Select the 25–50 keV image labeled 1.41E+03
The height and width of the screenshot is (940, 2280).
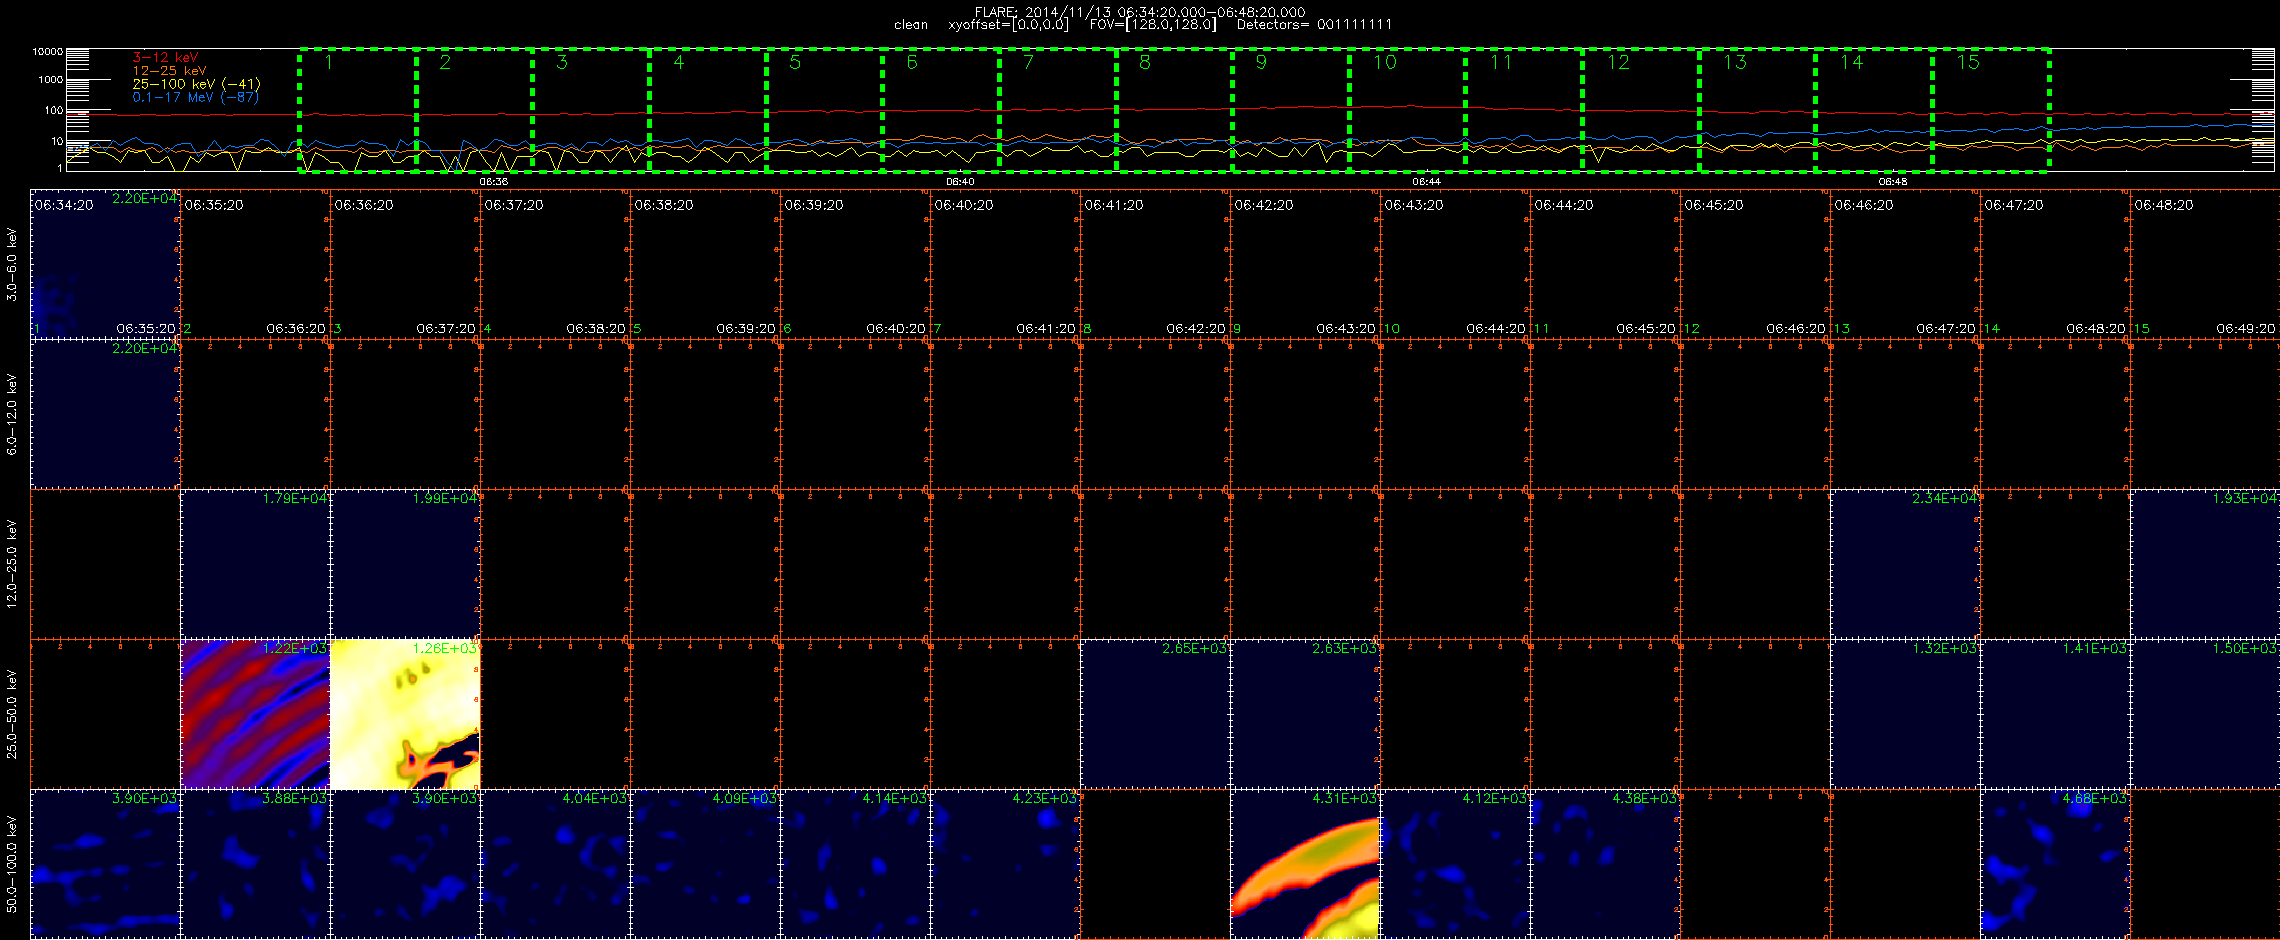point(2055,714)
